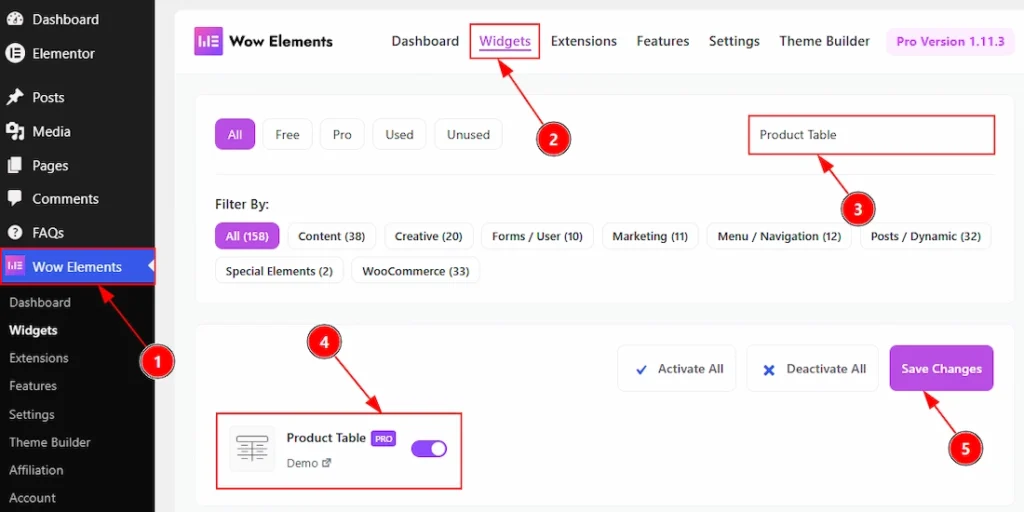Click the Elementor logo icon in sidebar
The width and height of the screenshot is (1024, 512).
click(14, 54)
